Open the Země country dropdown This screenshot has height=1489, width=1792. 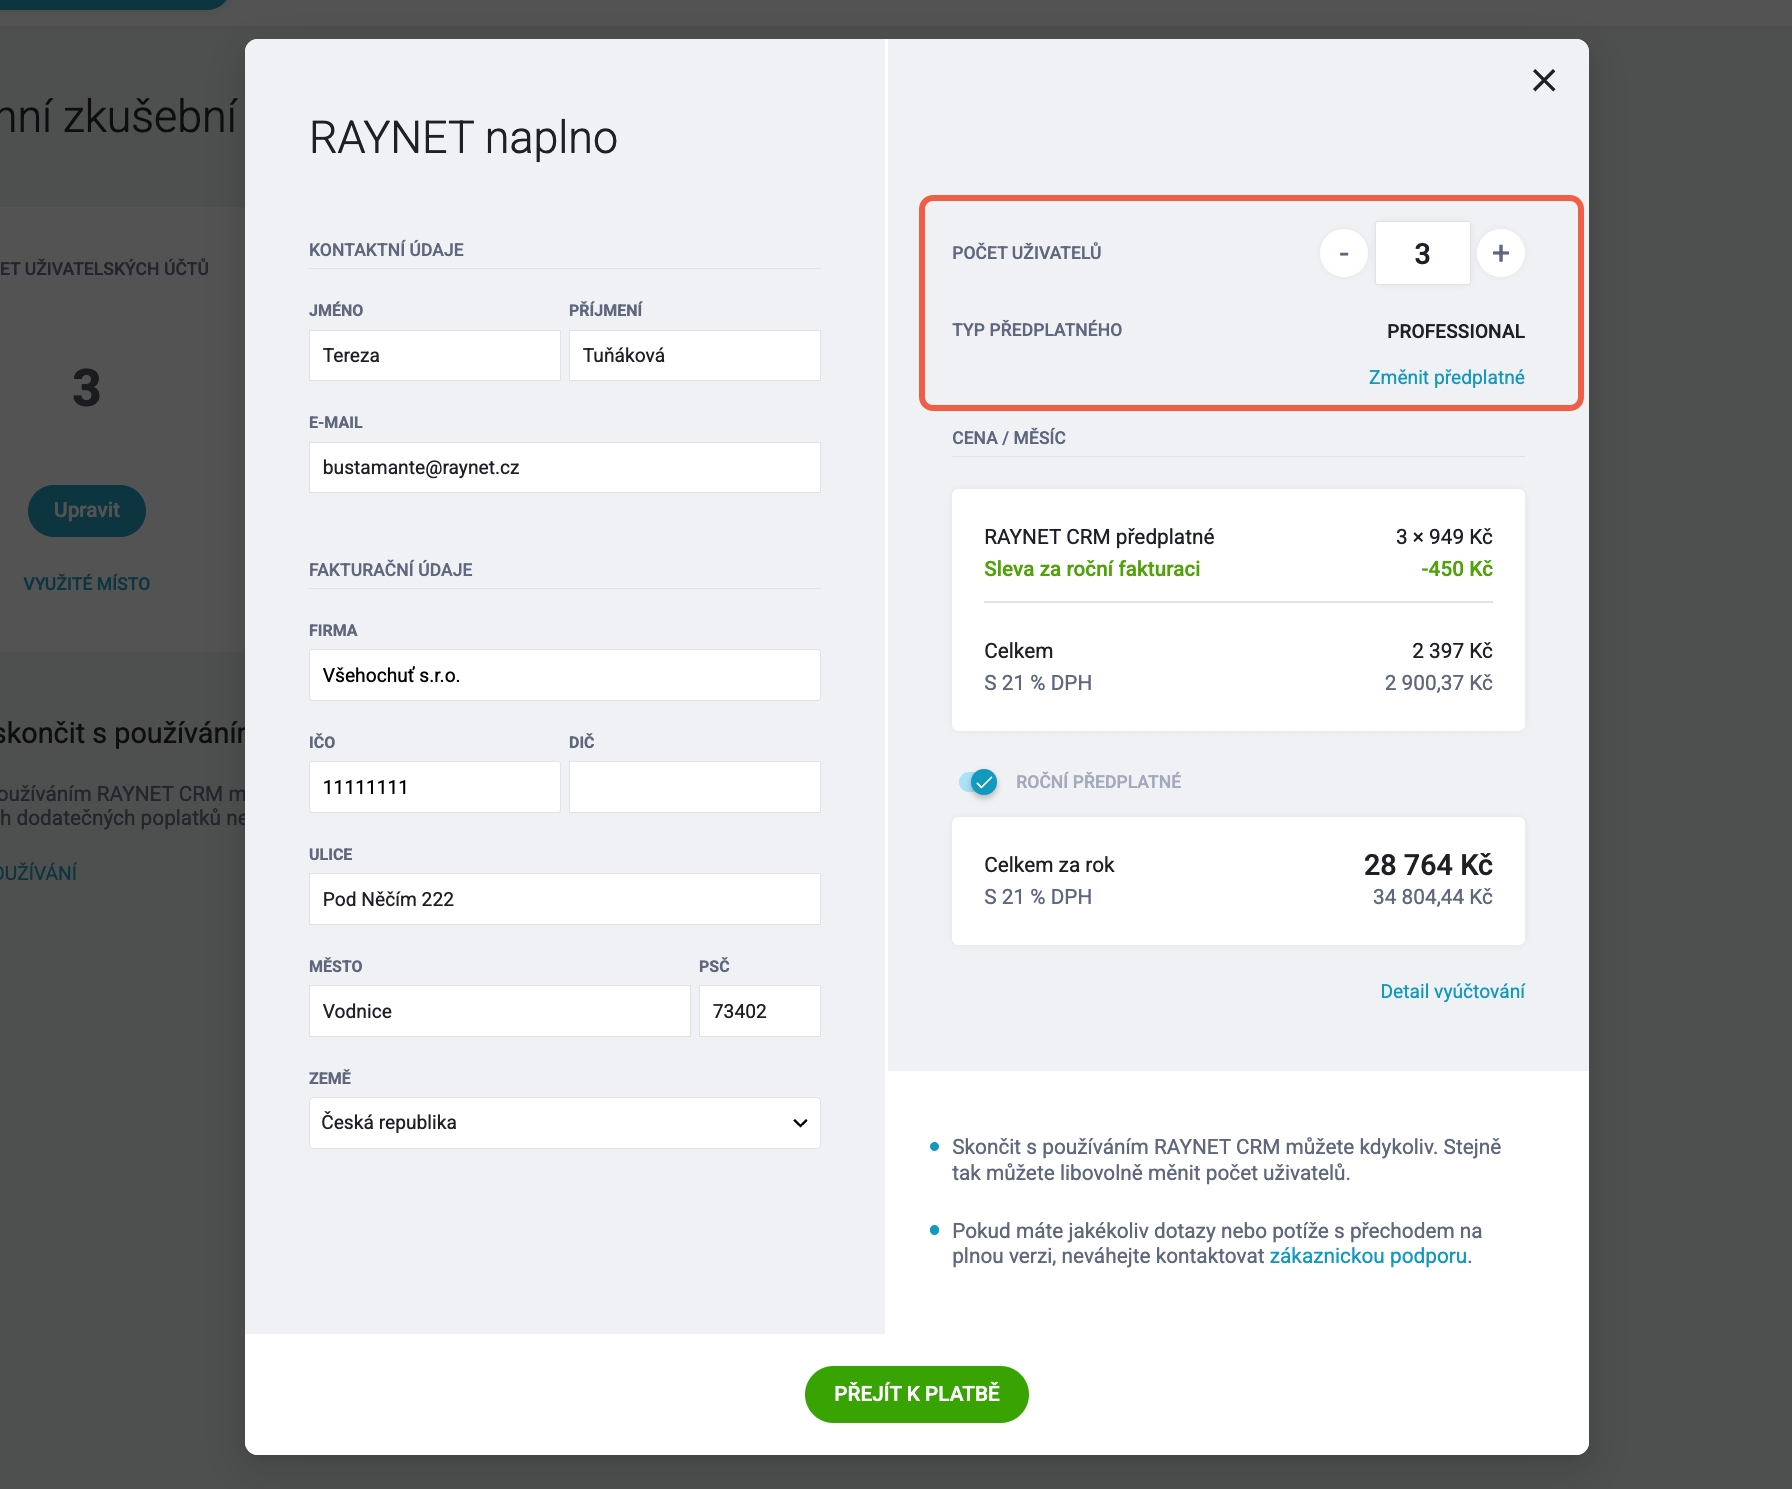pos(565,1123)
